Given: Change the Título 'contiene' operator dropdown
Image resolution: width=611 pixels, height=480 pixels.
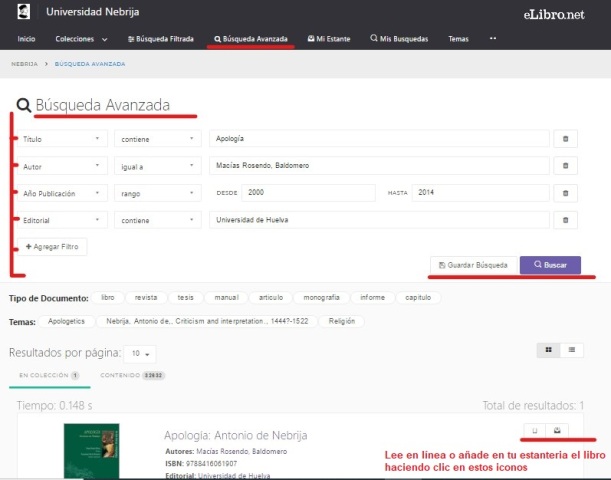Looking at the screenshot, I should click(157, 139).
